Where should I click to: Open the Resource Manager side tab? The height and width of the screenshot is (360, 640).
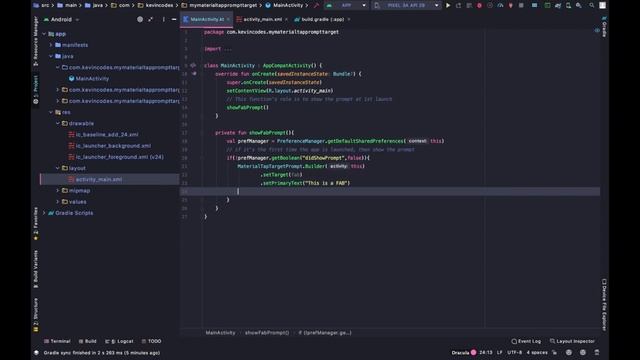pos(36,41)
